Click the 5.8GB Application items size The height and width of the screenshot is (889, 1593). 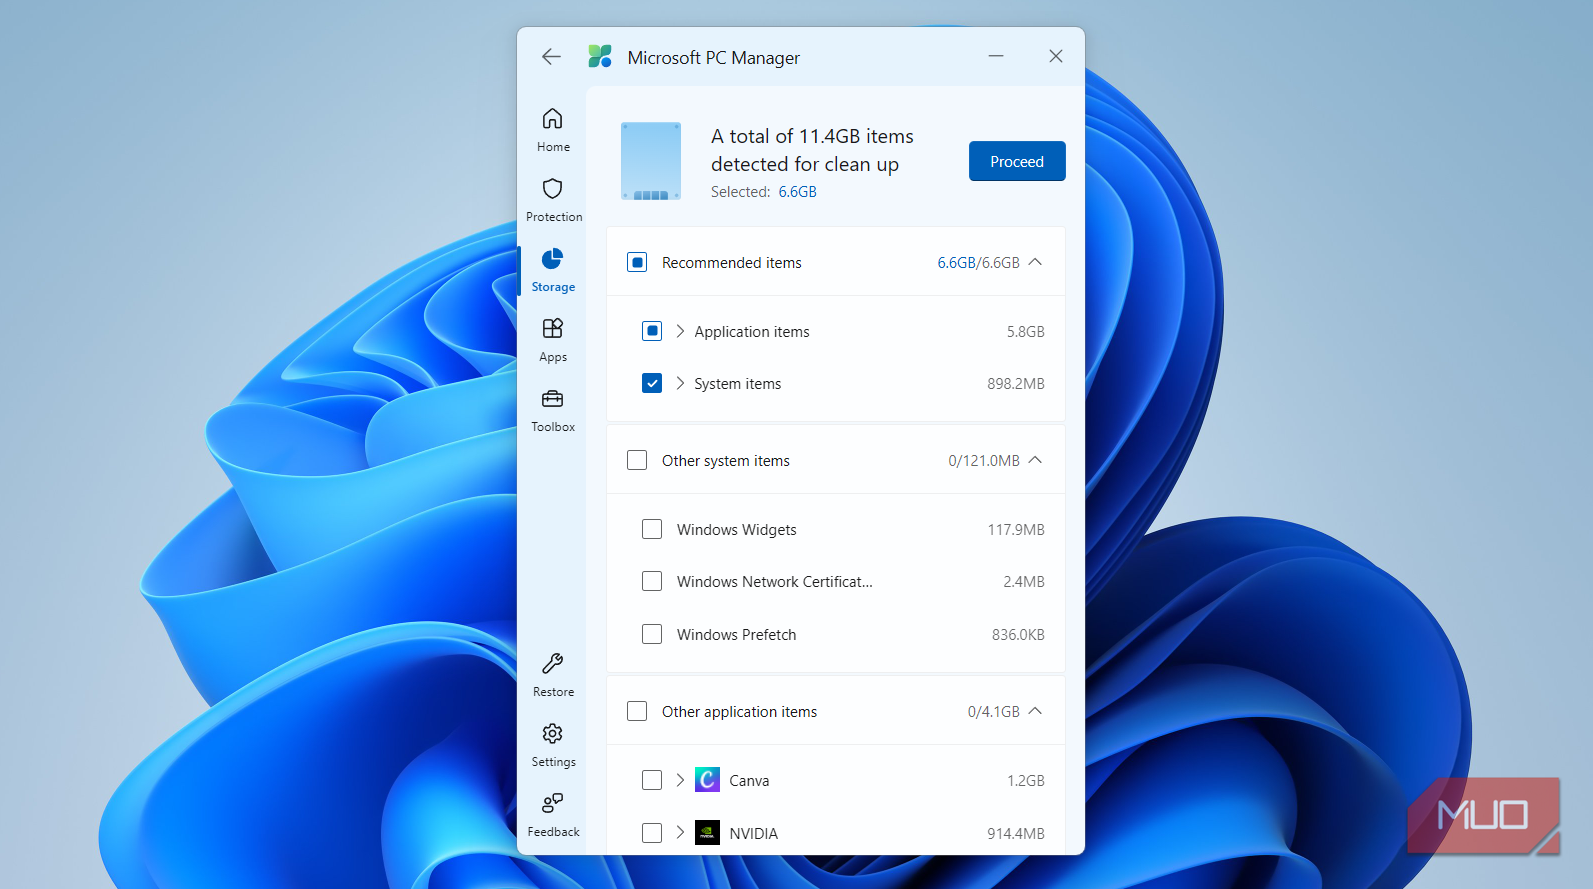coord(1026,332)
